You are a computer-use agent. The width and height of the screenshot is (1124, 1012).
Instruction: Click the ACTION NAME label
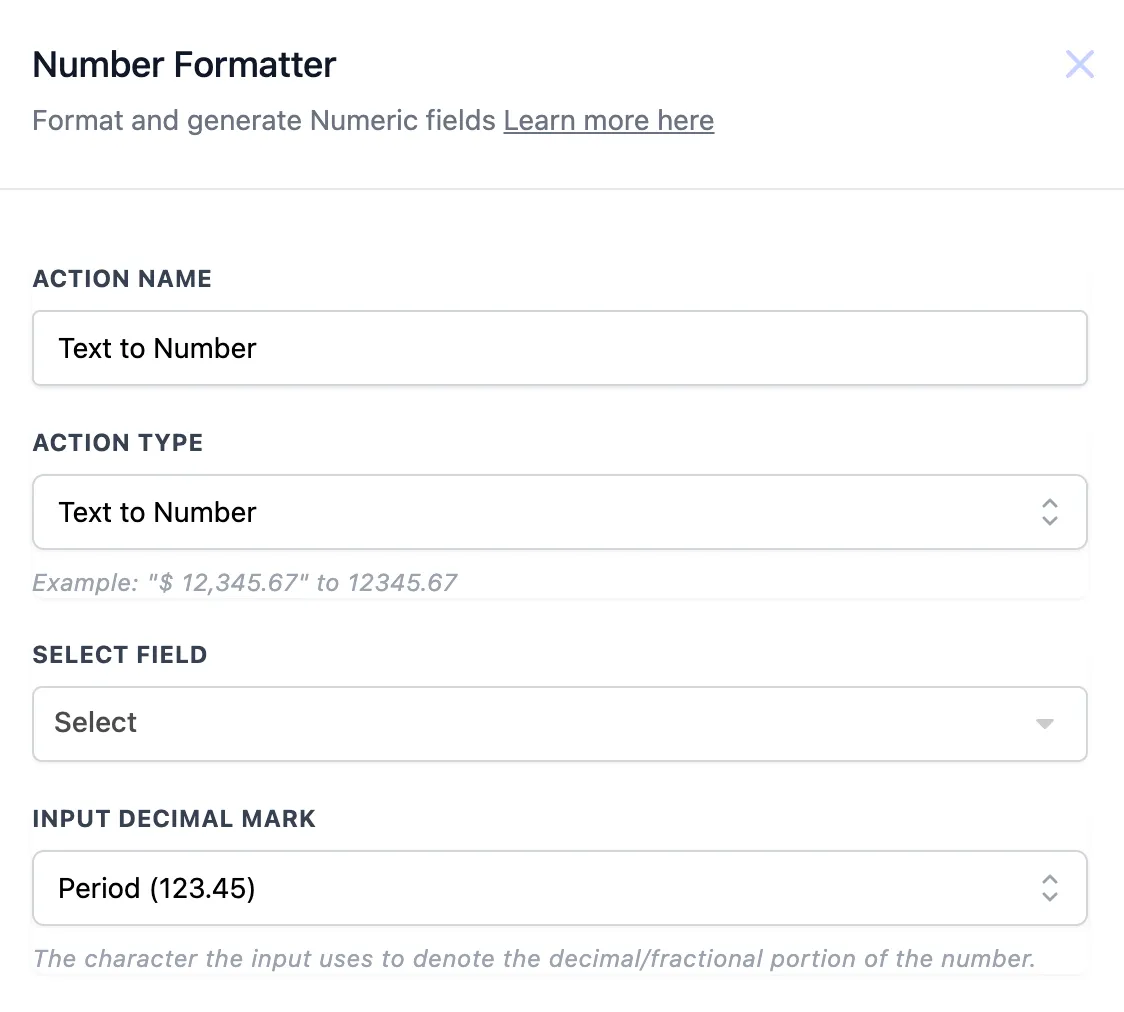pyautogui.click(x=122, y=278)
